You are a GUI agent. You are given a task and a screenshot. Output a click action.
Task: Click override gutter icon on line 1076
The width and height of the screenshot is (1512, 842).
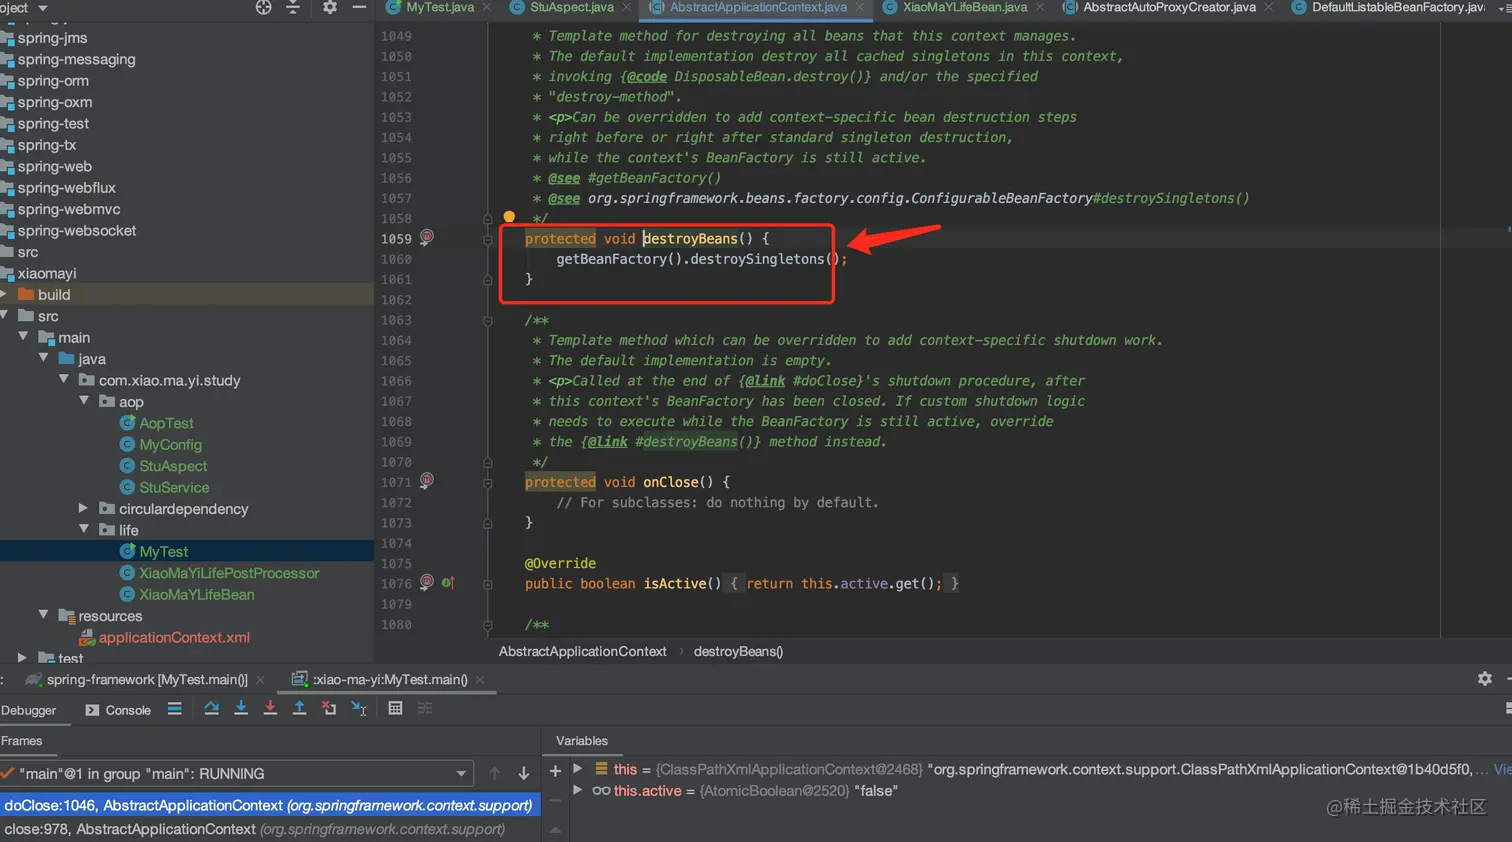tap(448, 583)
